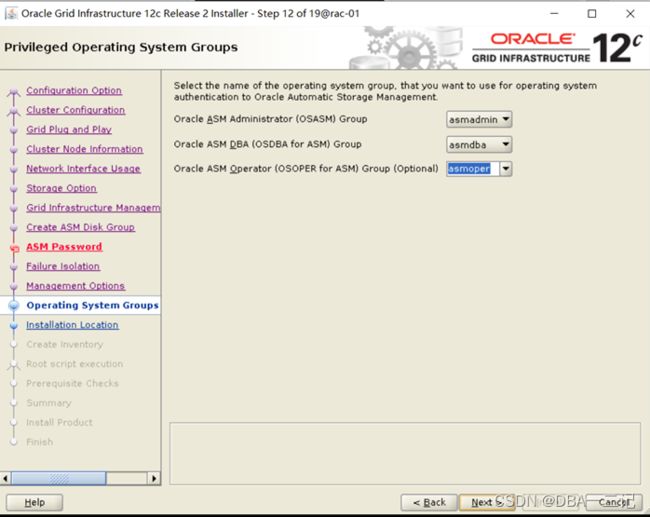Click the Cancel button
This screenshot has width=650, height=517.
coord(614,502)
